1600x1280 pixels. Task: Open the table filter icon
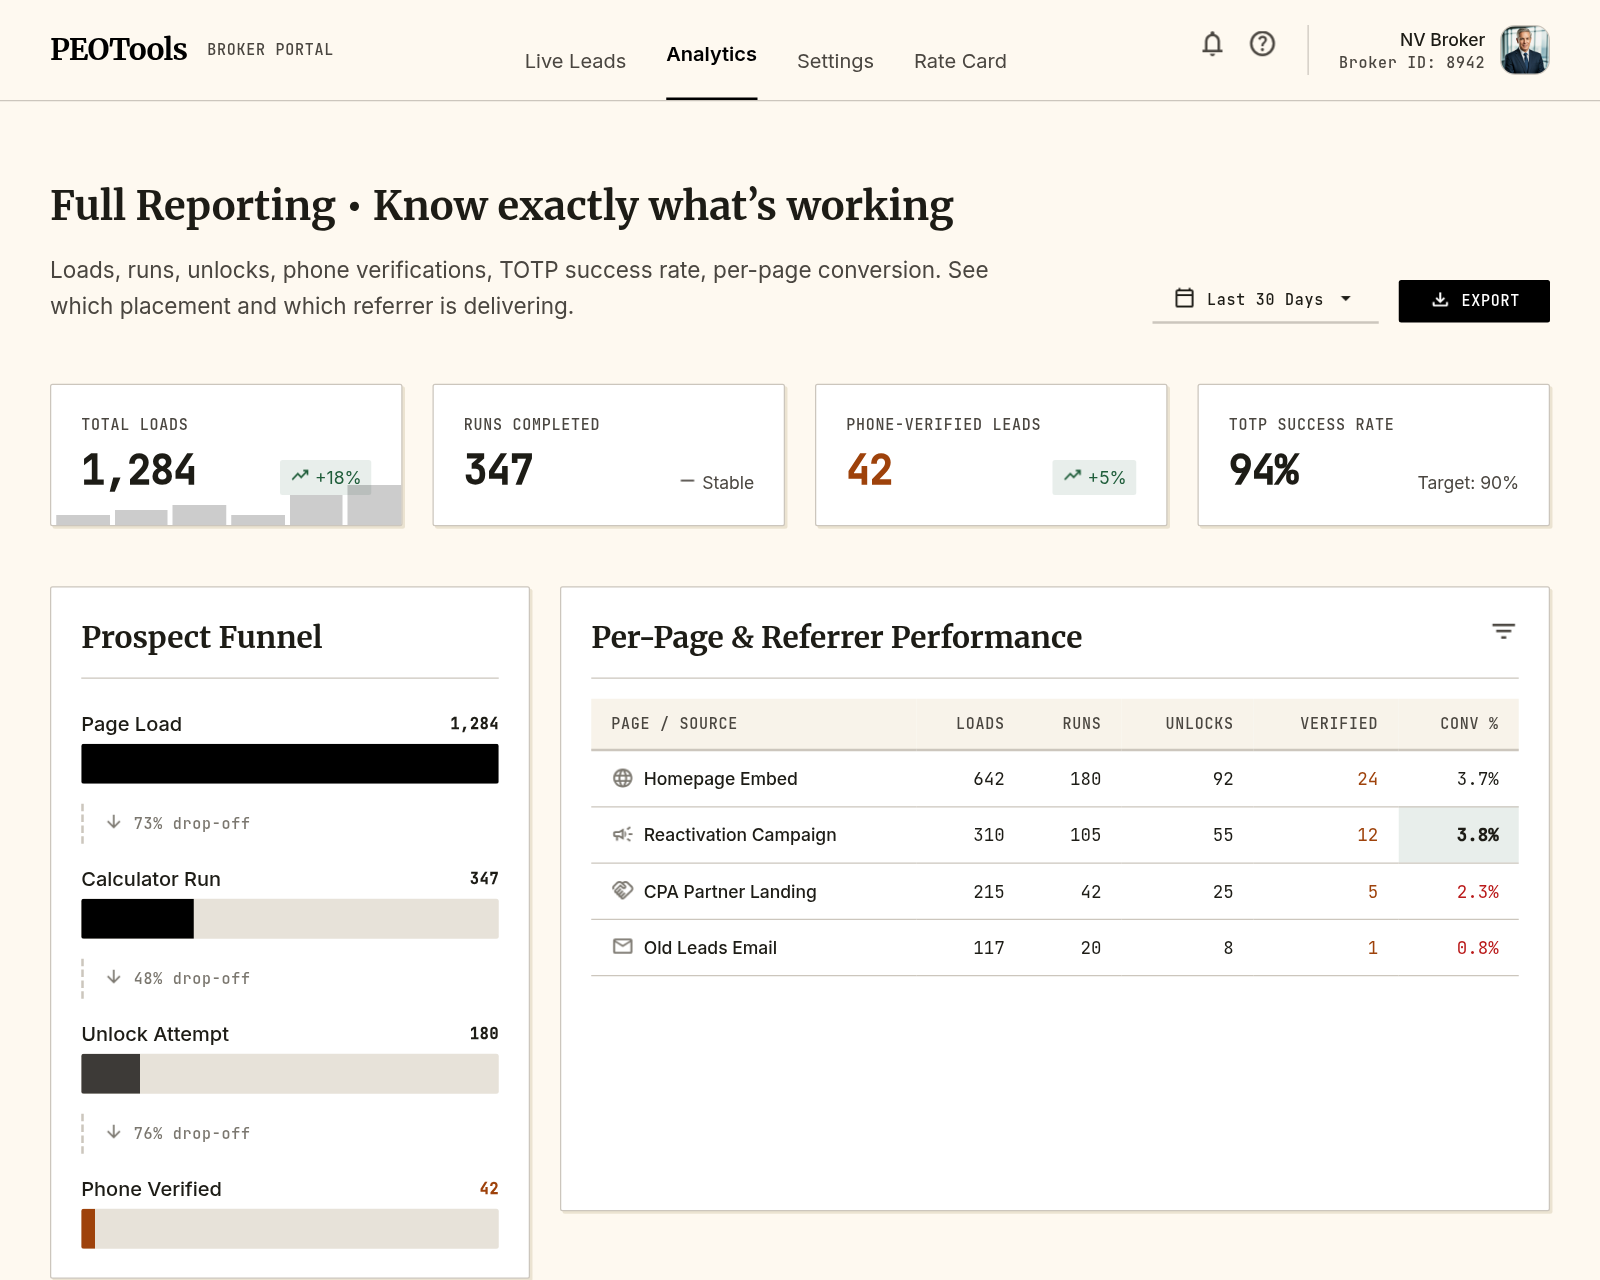tap(1503, 631)
